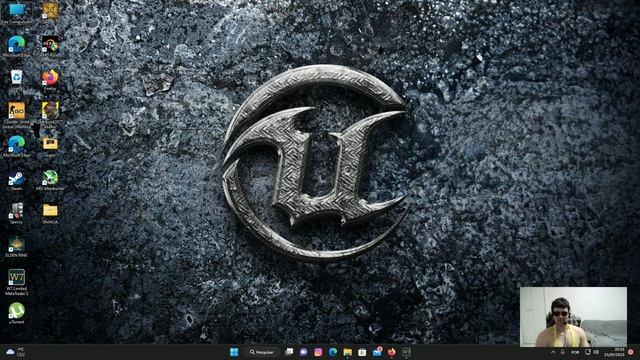Select the MSI Afterburner desktop shortcut

pyautogui.click(x=50, y=181)
